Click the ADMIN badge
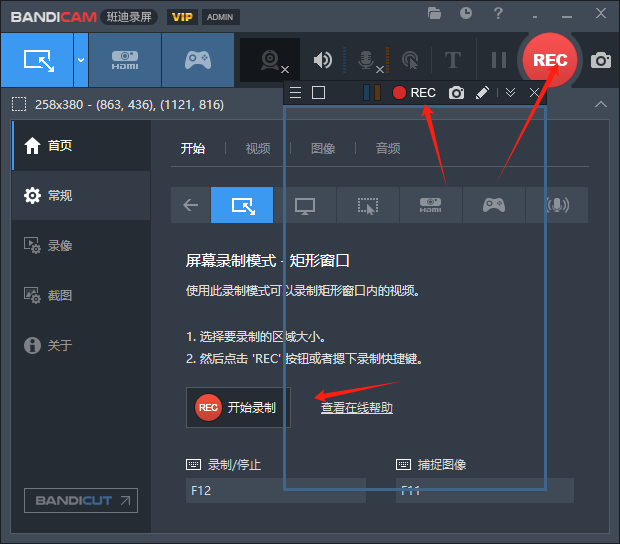Image resolution: width=620 pixels, height=544 pixels. (x=220, y=17)
